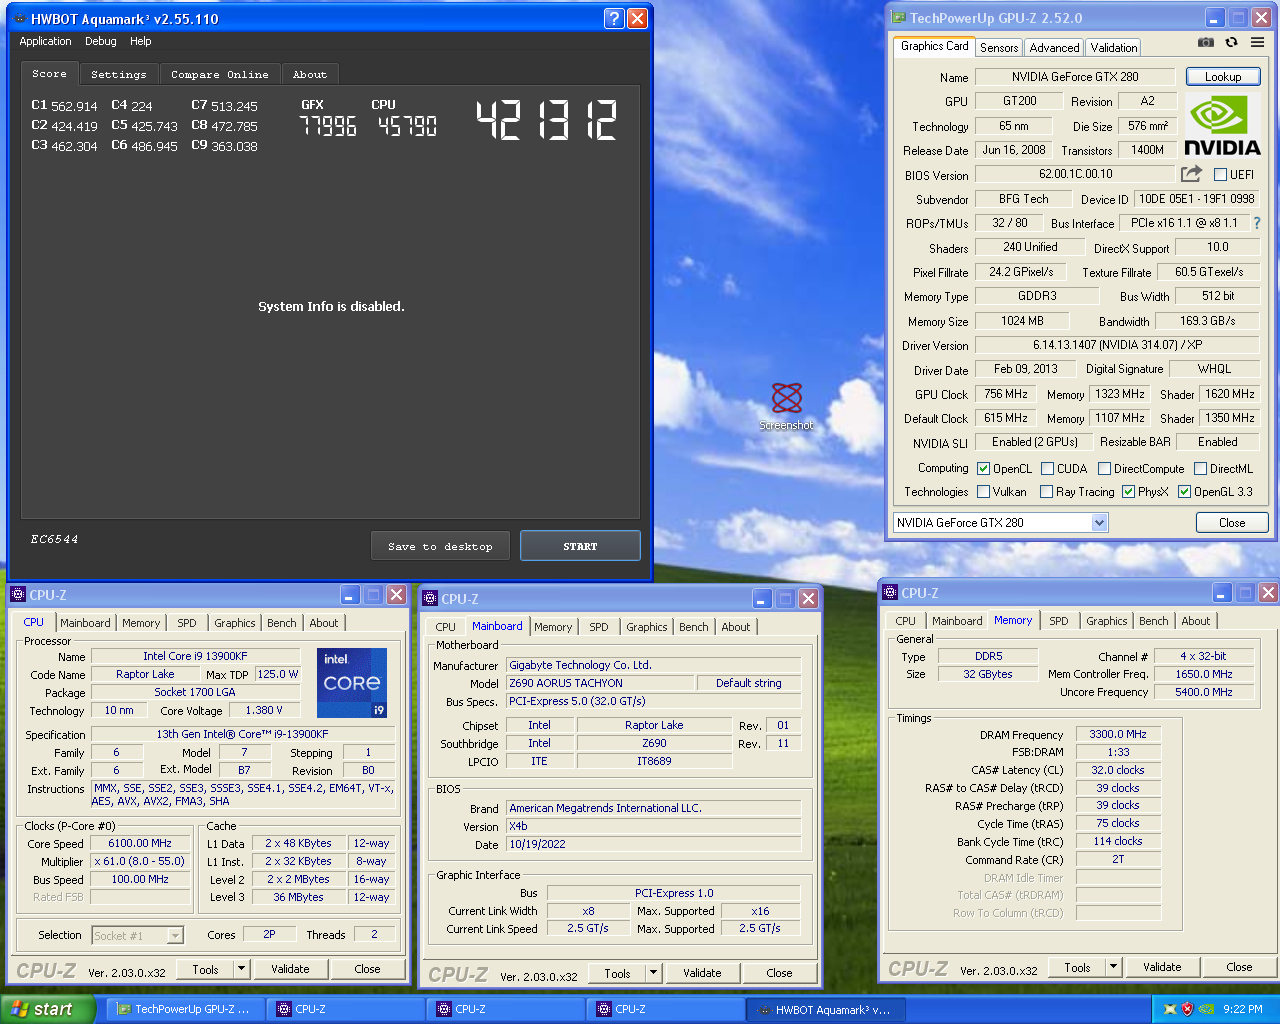Switch to Aquamark Compare Online tab

219,74
